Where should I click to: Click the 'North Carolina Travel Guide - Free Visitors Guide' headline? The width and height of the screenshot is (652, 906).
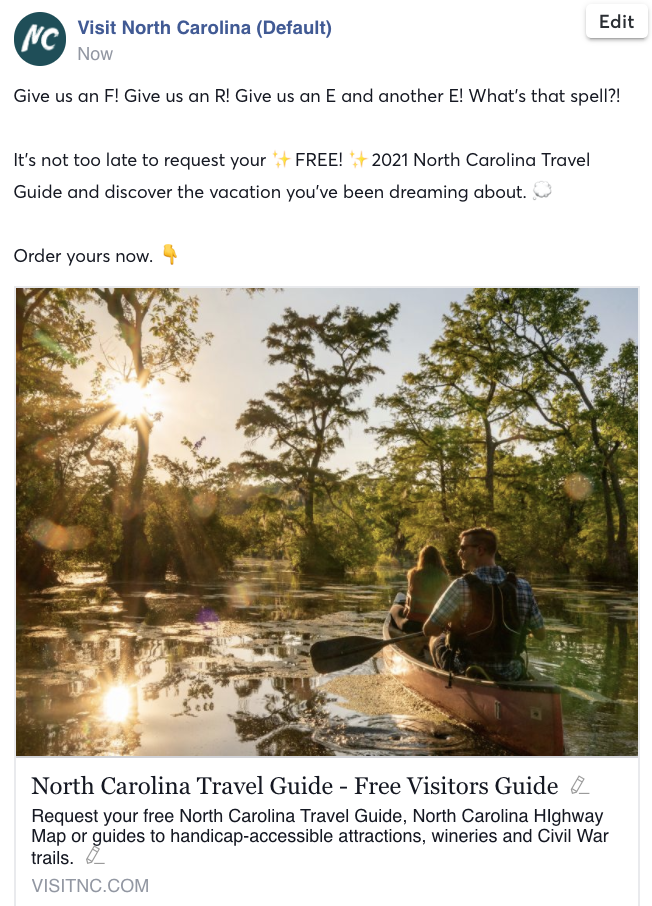pyautogui.click(x=294, y=785)
